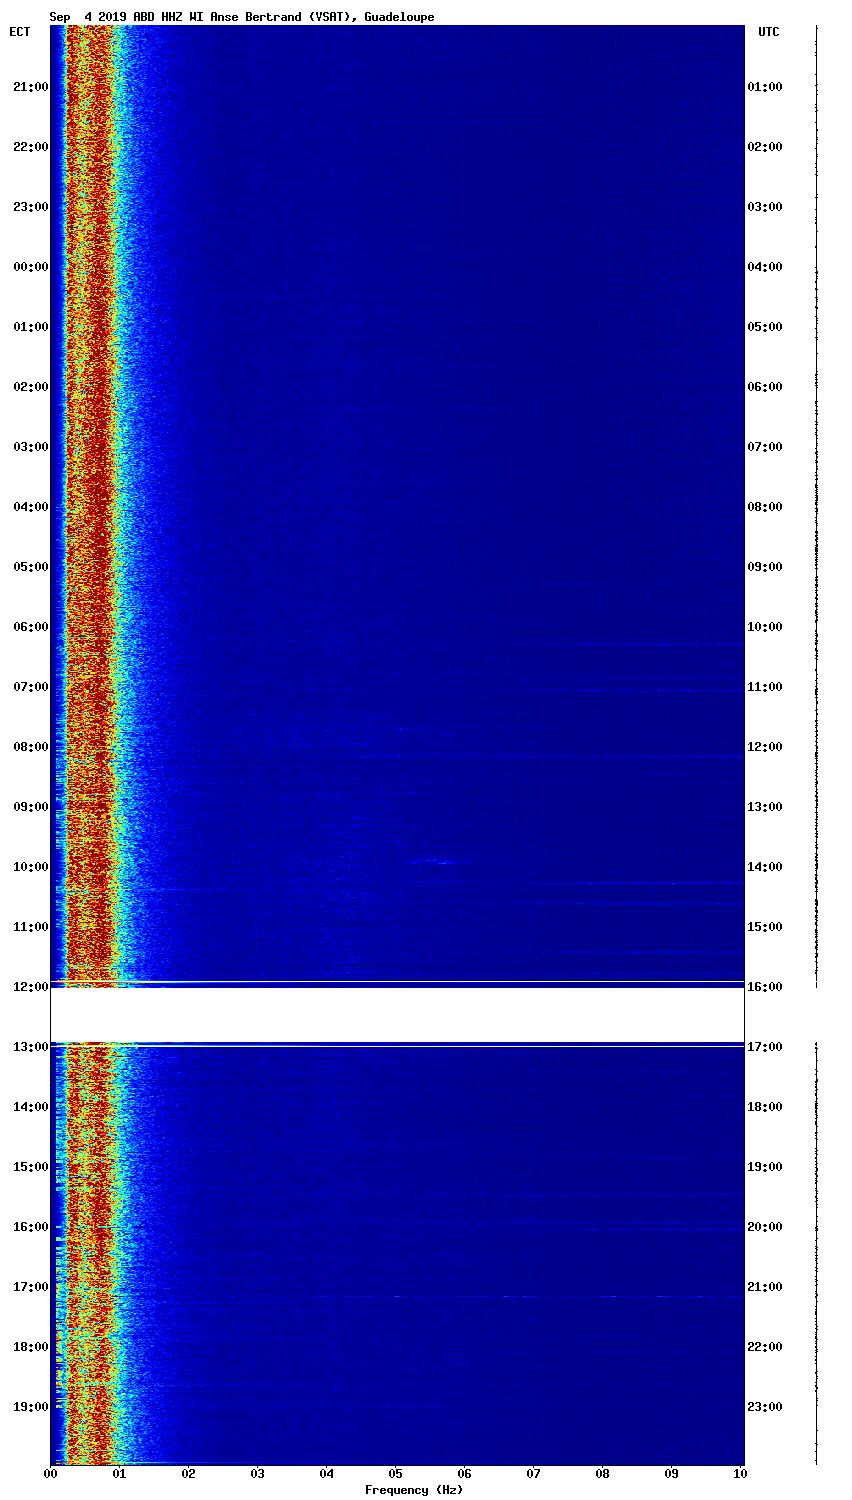
Task: Click the 08:00 label on UTC axis
Action: 765,507
